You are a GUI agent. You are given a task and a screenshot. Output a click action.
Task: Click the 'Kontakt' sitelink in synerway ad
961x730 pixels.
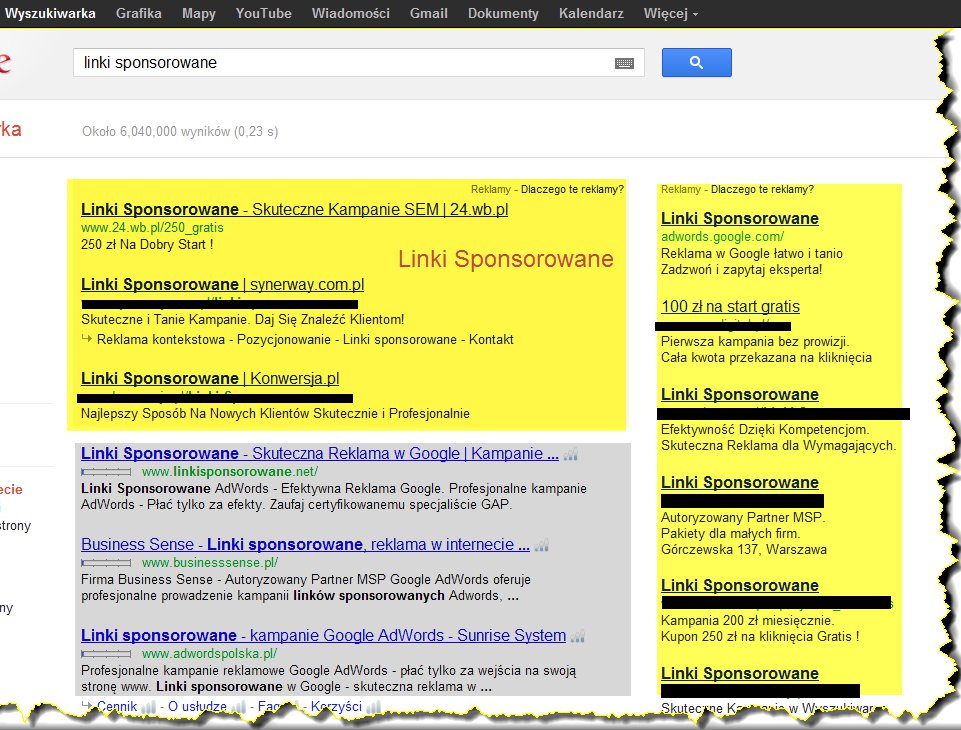[x=492, y=340]
